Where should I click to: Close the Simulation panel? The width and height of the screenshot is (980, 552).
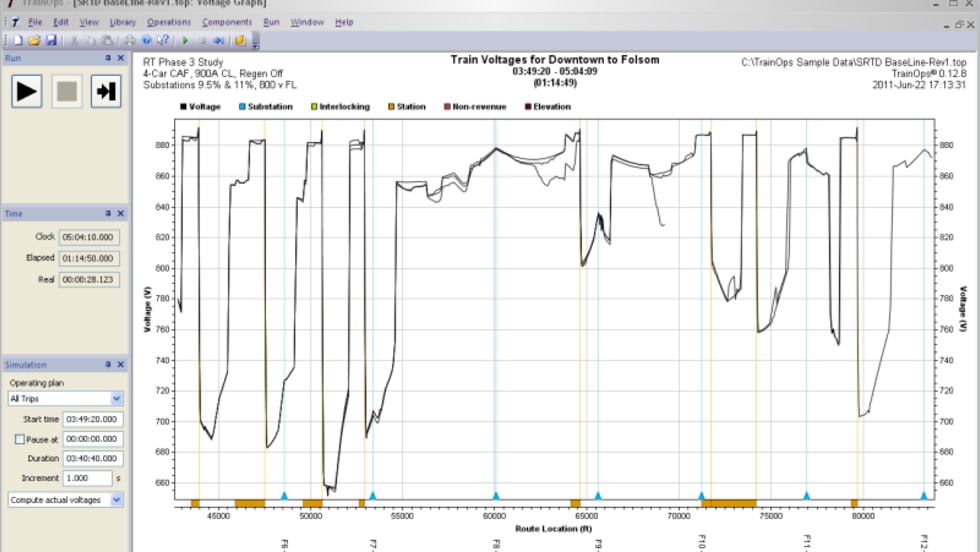[x=121, y=365]
